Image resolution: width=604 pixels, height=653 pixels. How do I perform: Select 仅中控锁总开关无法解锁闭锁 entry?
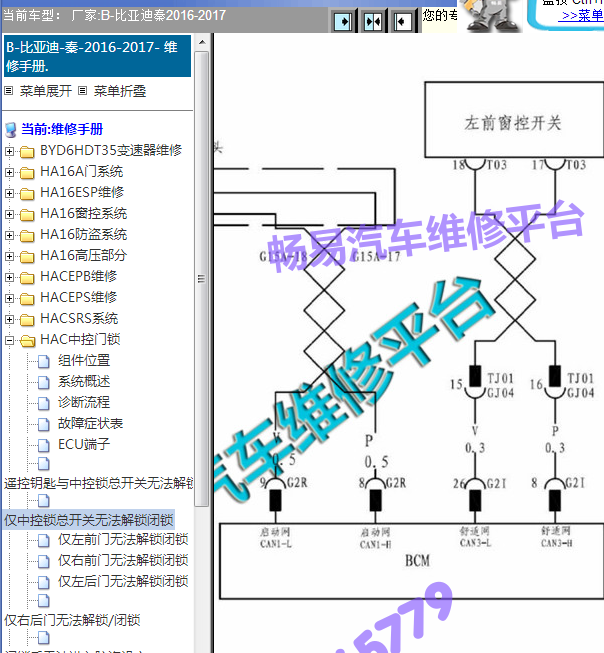pyautogui.click(x=89, y=520)
